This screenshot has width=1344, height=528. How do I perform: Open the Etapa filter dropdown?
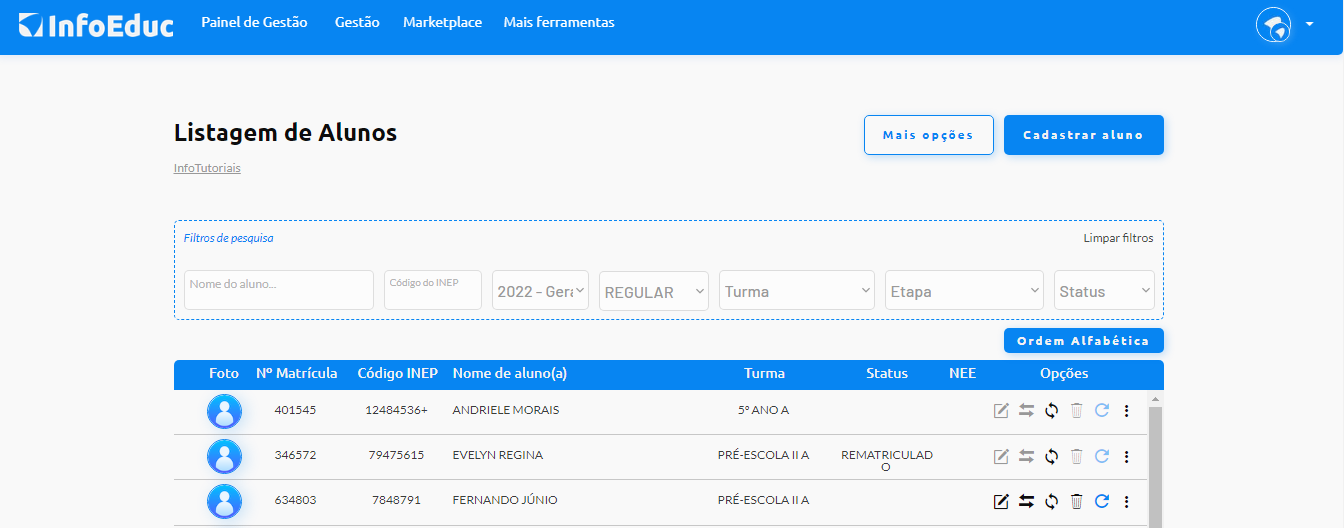964,290
